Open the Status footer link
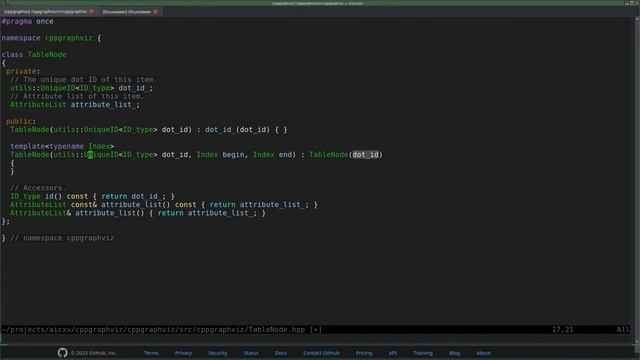 251,353
